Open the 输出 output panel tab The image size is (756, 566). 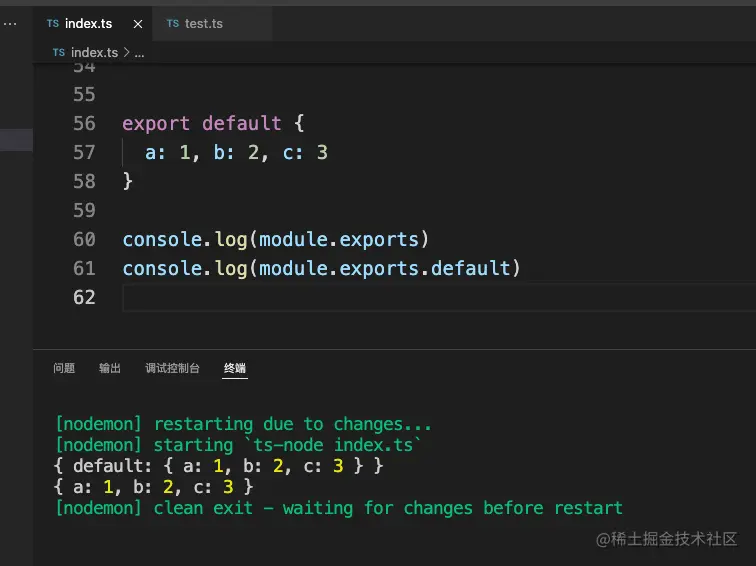pyautogui.click(x=110, y=368)
